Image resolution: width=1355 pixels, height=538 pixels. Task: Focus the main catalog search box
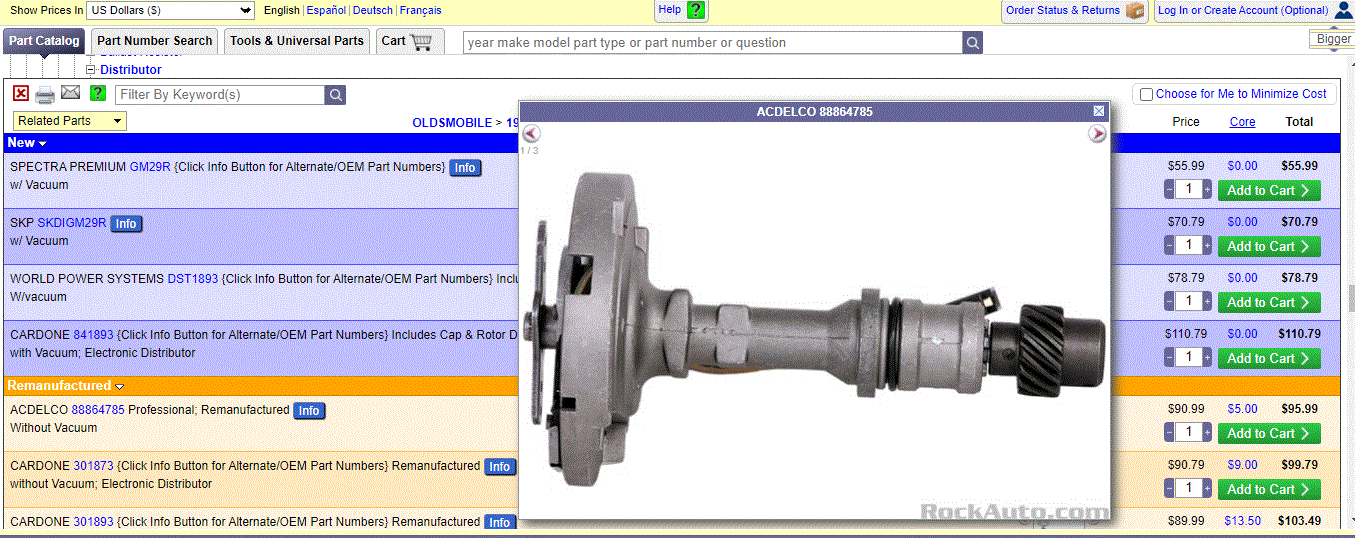(x=713, y=43)
